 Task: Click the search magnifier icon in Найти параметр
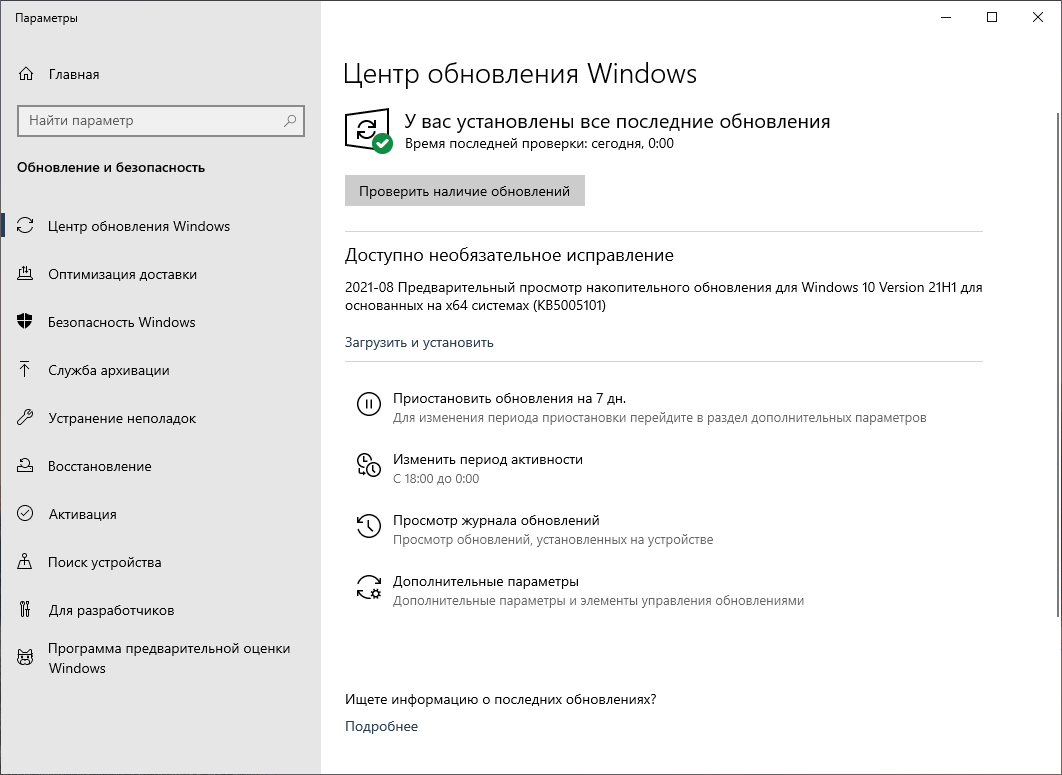290,121
